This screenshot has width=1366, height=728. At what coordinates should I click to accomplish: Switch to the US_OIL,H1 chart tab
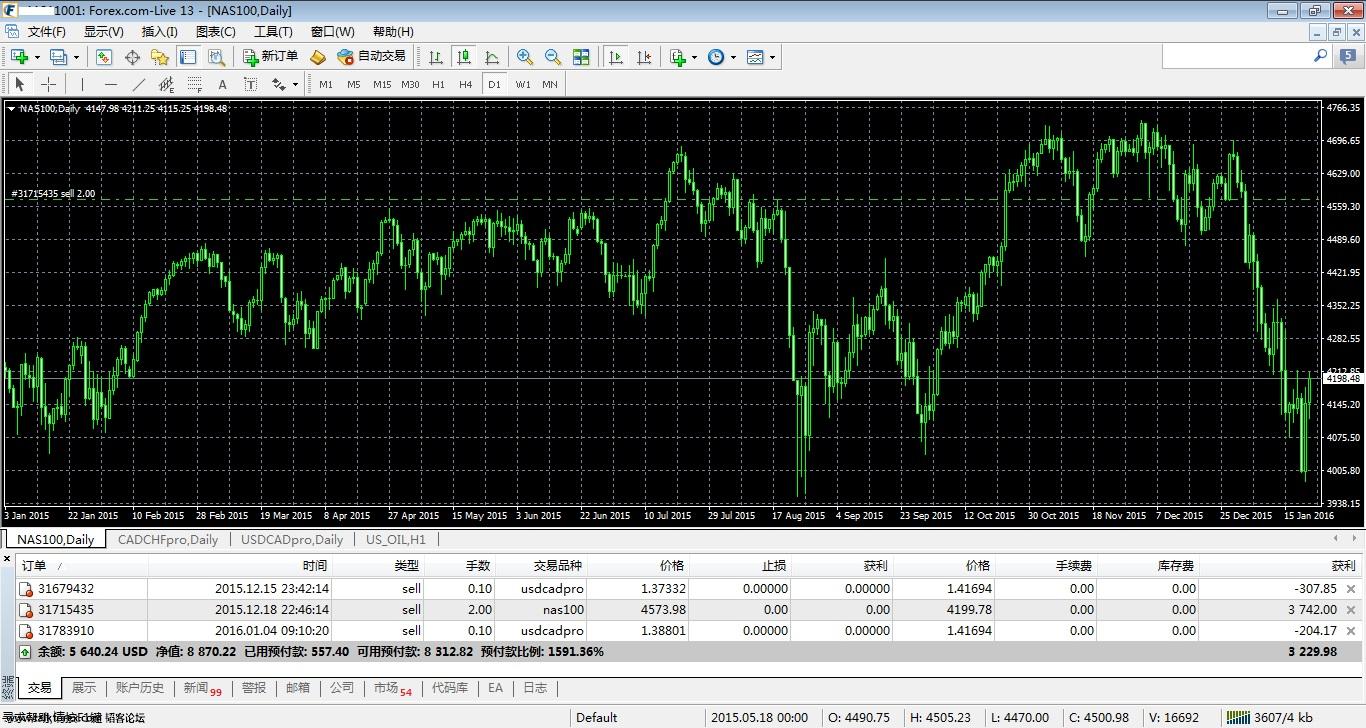click(x=396, y=539)
